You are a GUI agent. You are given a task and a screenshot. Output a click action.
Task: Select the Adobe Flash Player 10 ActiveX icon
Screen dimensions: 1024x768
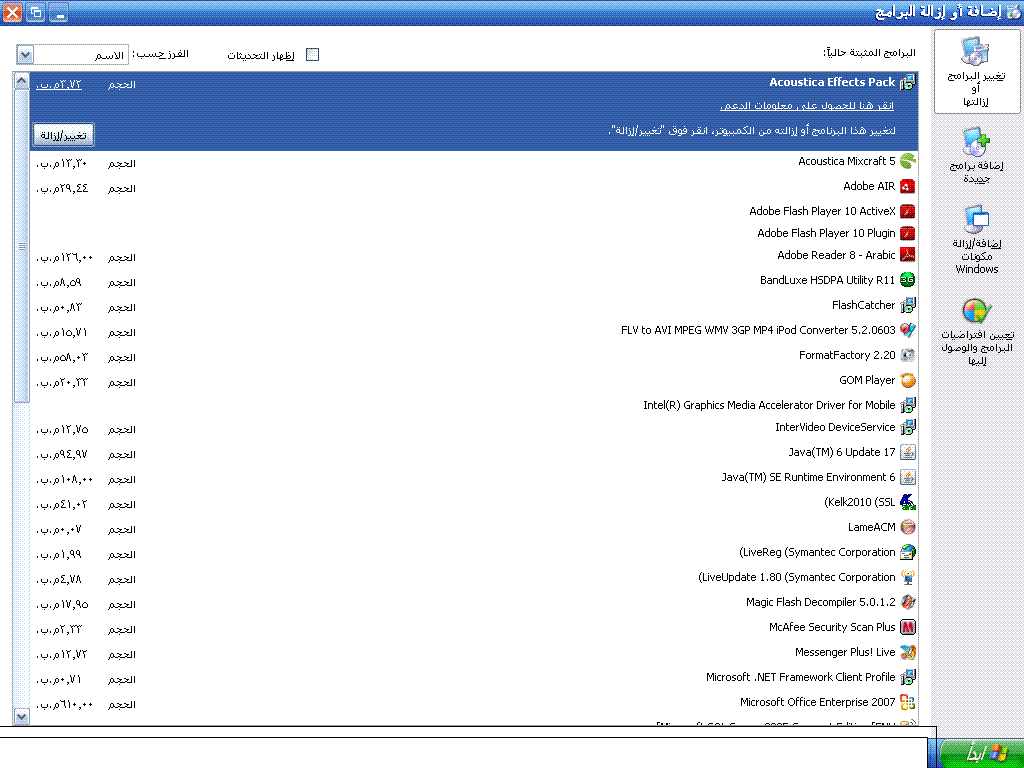tap(908, 212)
